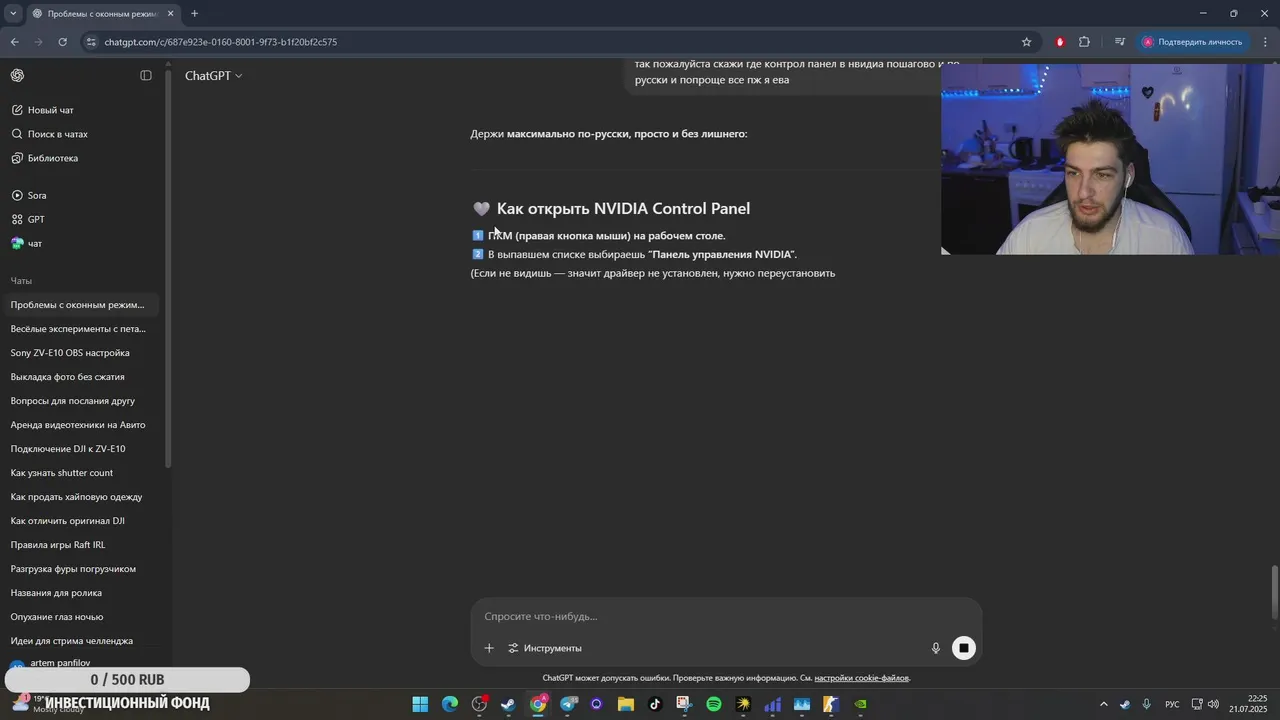Open NVIDIA app in taskbar
This screenshot has height=720, width=1280.
tap(860, 704)
